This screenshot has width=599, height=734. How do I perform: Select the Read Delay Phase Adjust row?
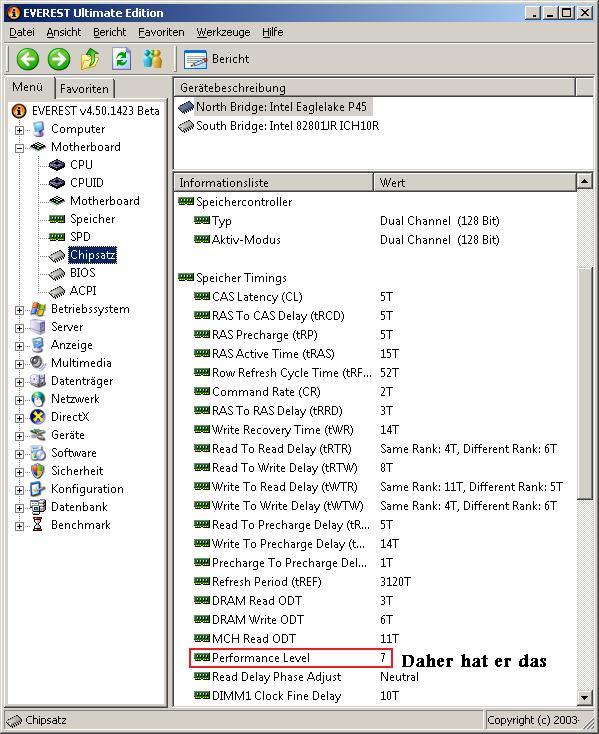(374, 677)
